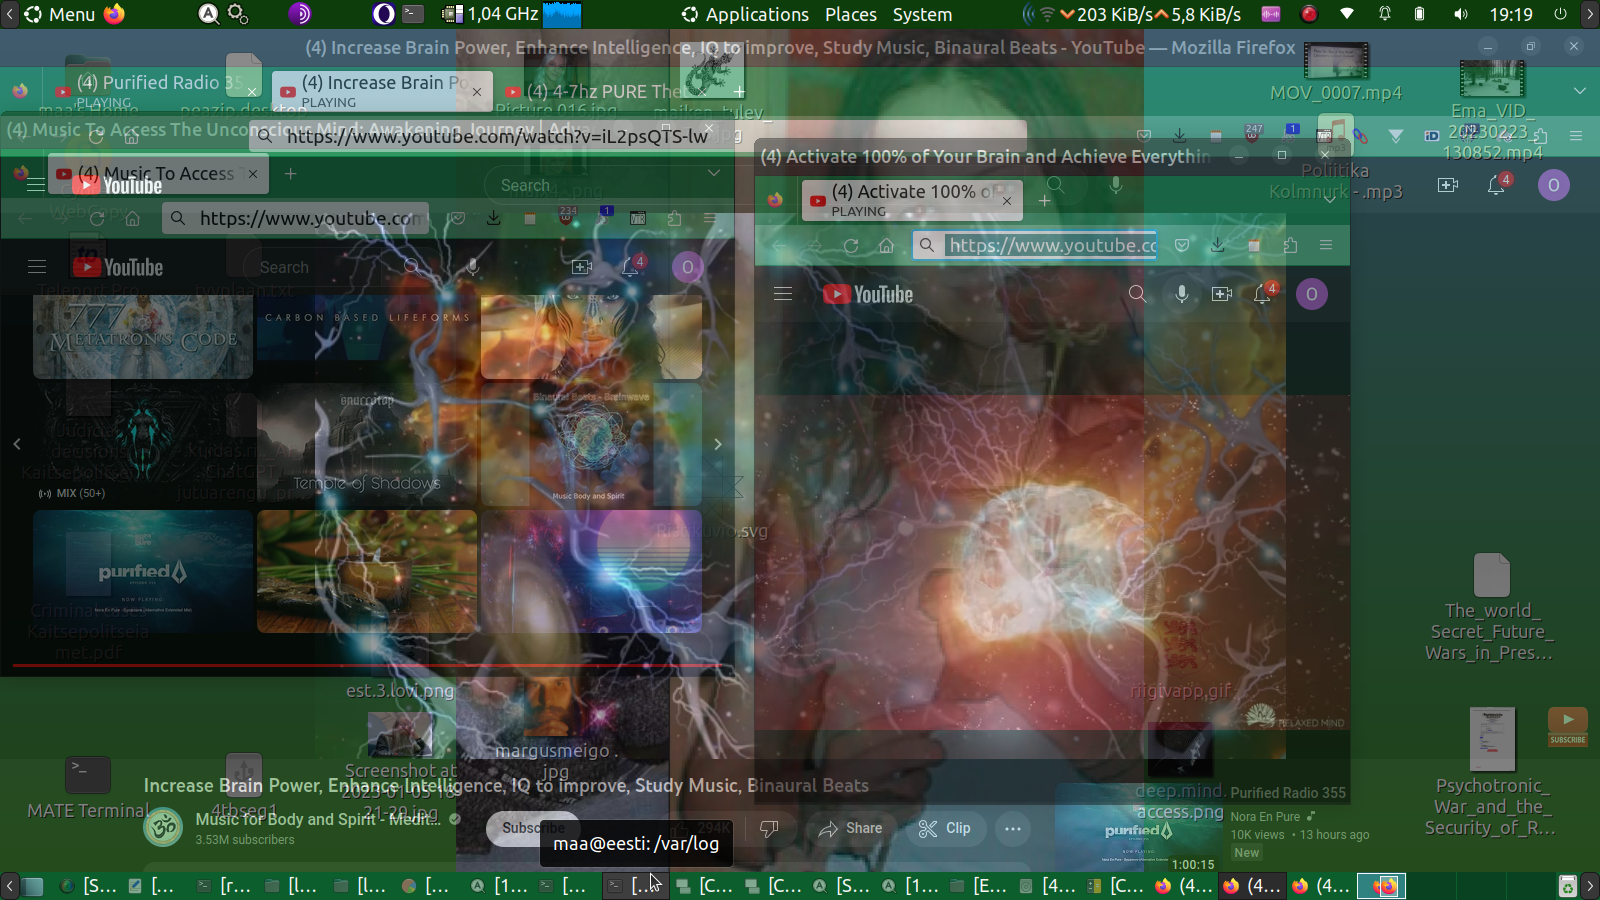This screenshot has height=900, width=1600.
Task: Open extensions puzzle icon in Activate 100% window
Action: click(x=1290, y=246)
